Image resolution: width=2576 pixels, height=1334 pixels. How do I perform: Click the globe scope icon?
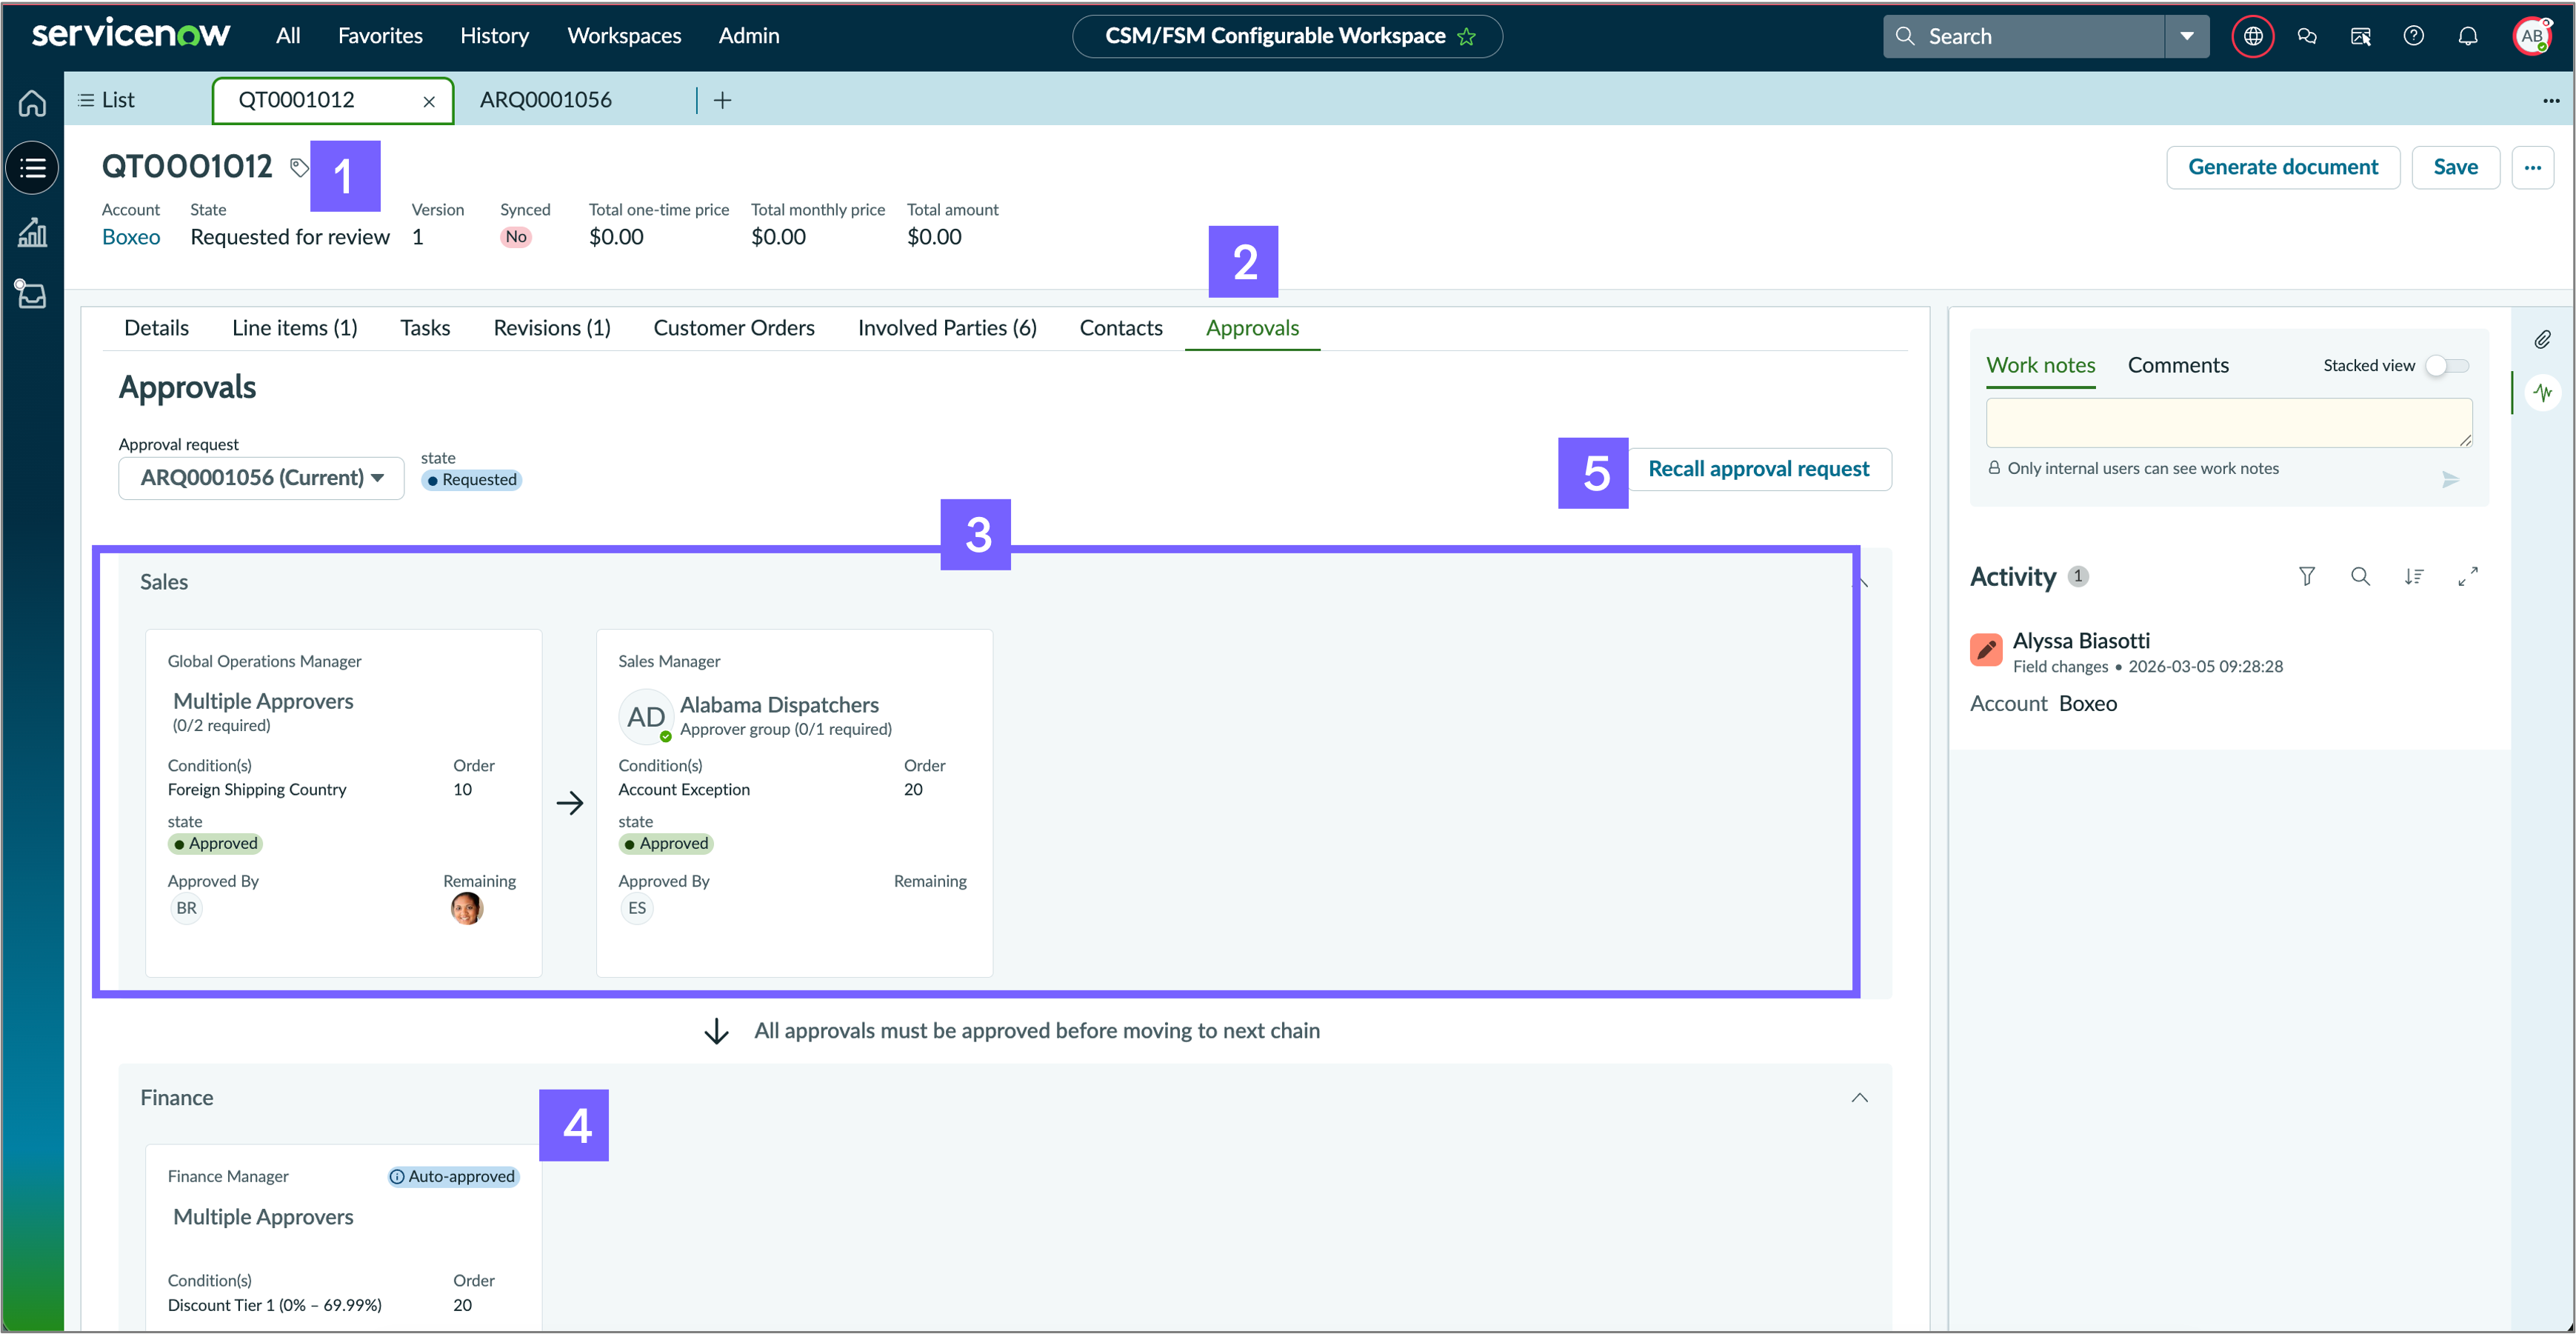[2253, 37]
